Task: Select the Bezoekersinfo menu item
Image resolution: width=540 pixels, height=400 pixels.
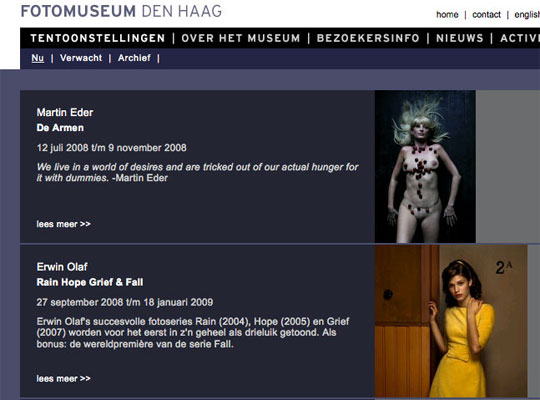Action: (368, 38)
